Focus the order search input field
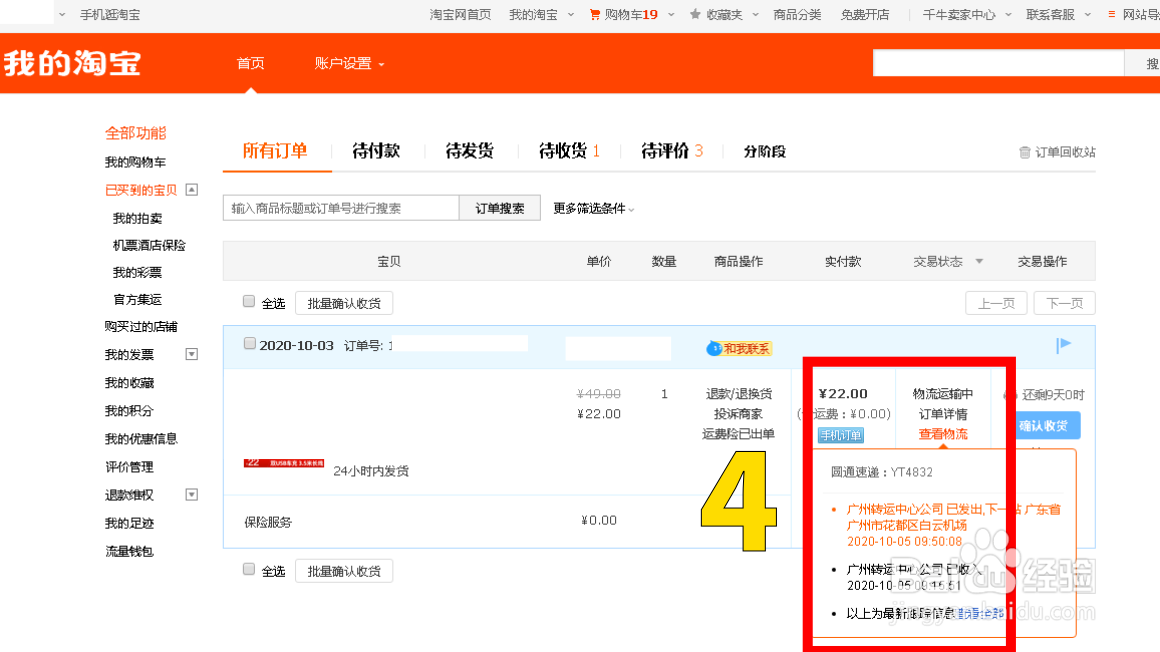 click(x=341, y=208)
